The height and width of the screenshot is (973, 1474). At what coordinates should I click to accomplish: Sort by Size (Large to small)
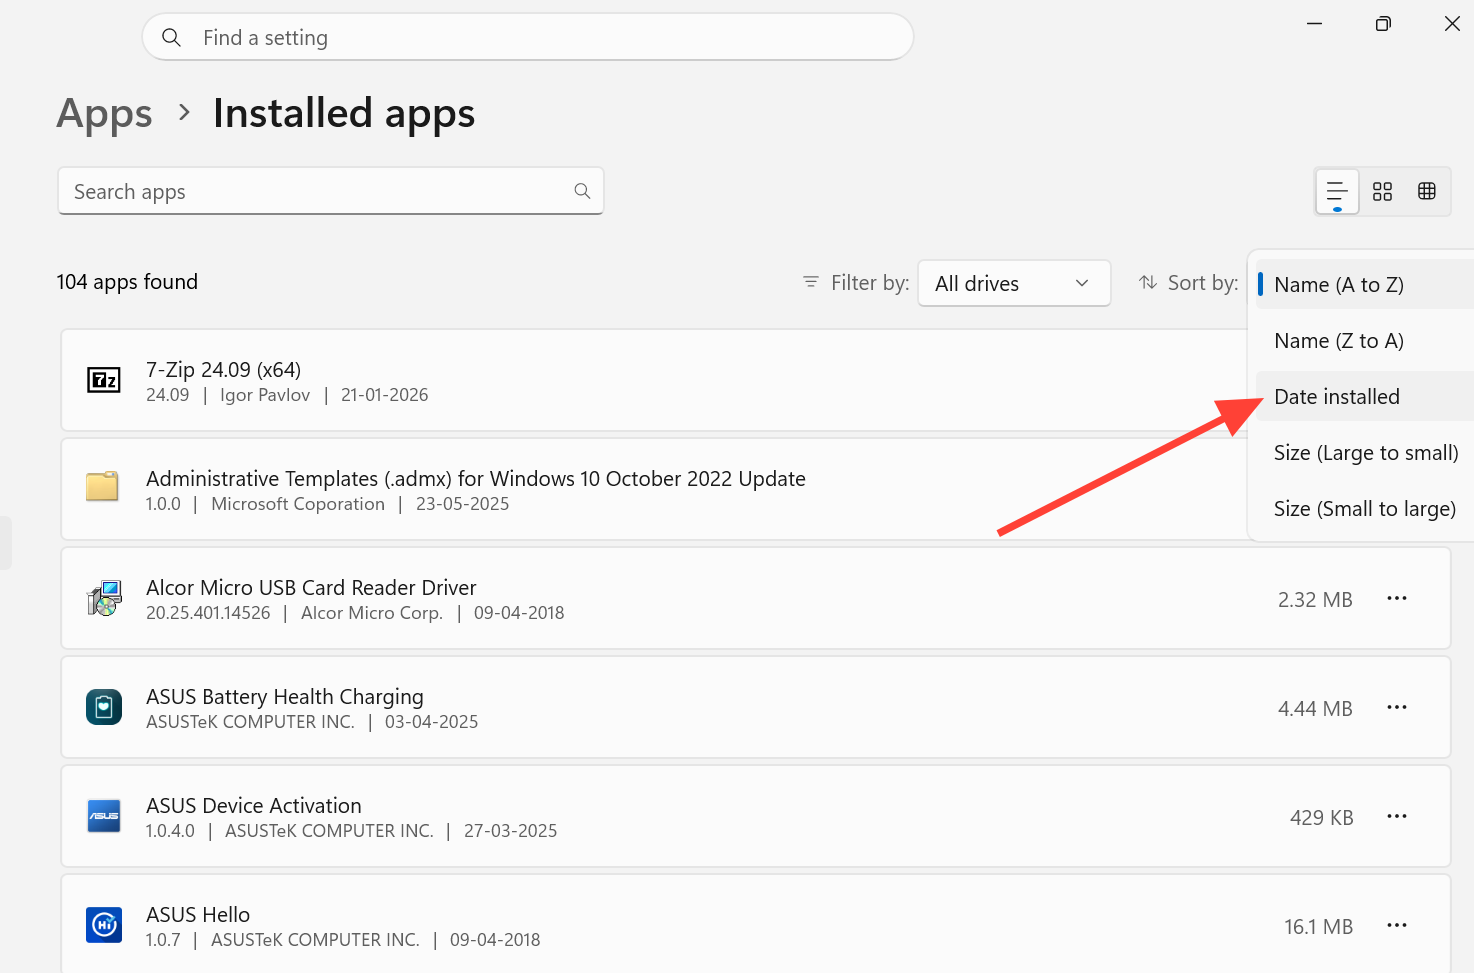click(x=1364, y=453)
